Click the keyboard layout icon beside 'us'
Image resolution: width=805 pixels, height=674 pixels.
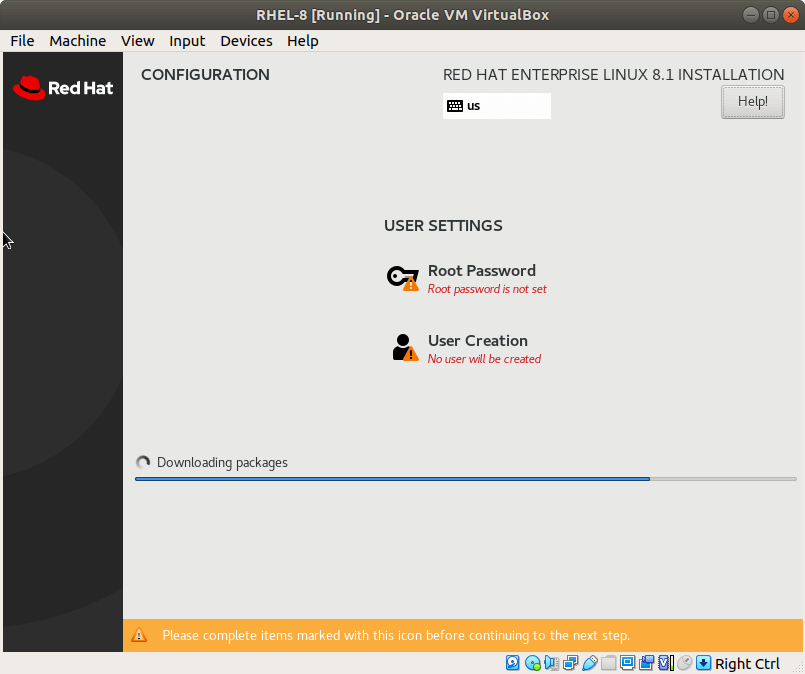pos(454,106)
